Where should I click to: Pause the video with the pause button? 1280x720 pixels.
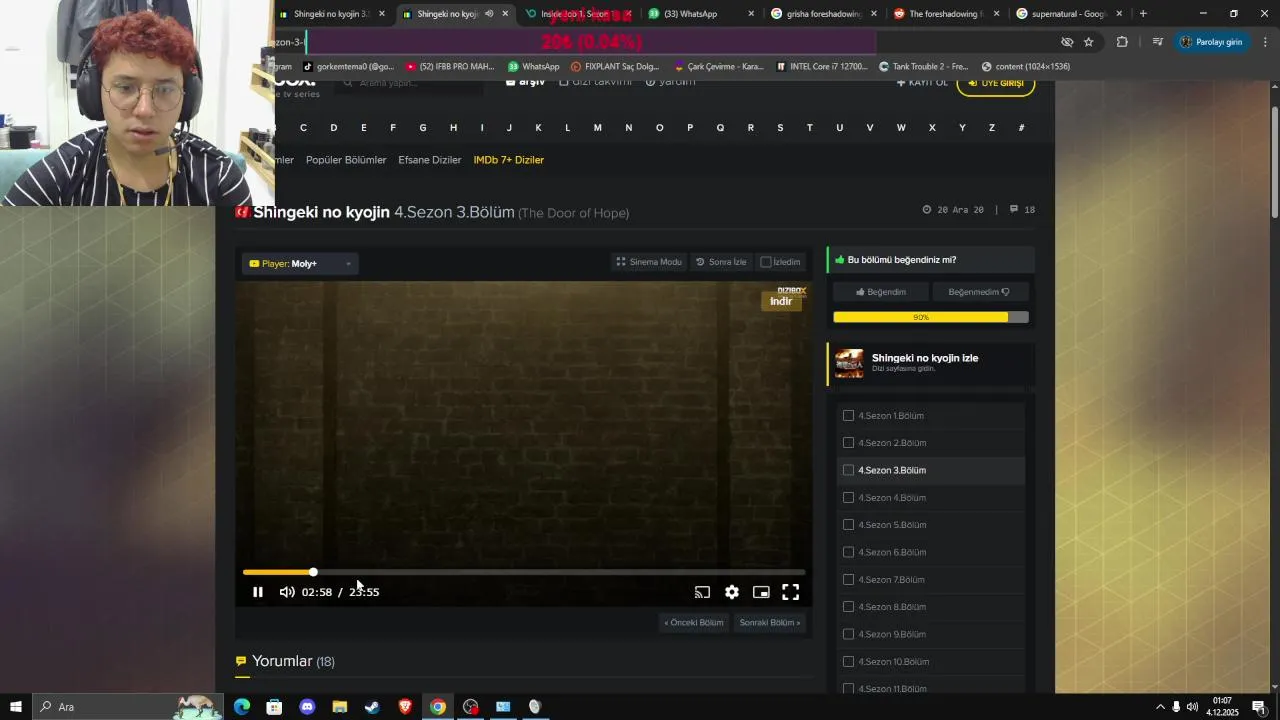pyautogui.click(x=257, y=592)
